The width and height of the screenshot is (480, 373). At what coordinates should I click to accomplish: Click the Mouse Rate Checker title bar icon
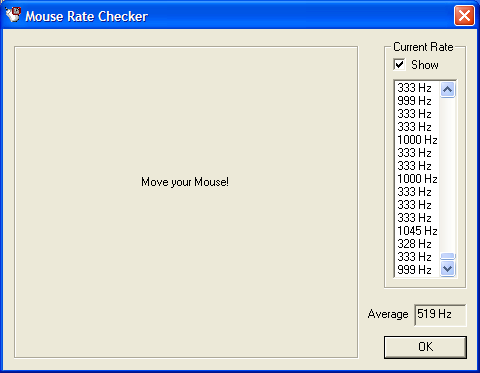tap(13, 15)
